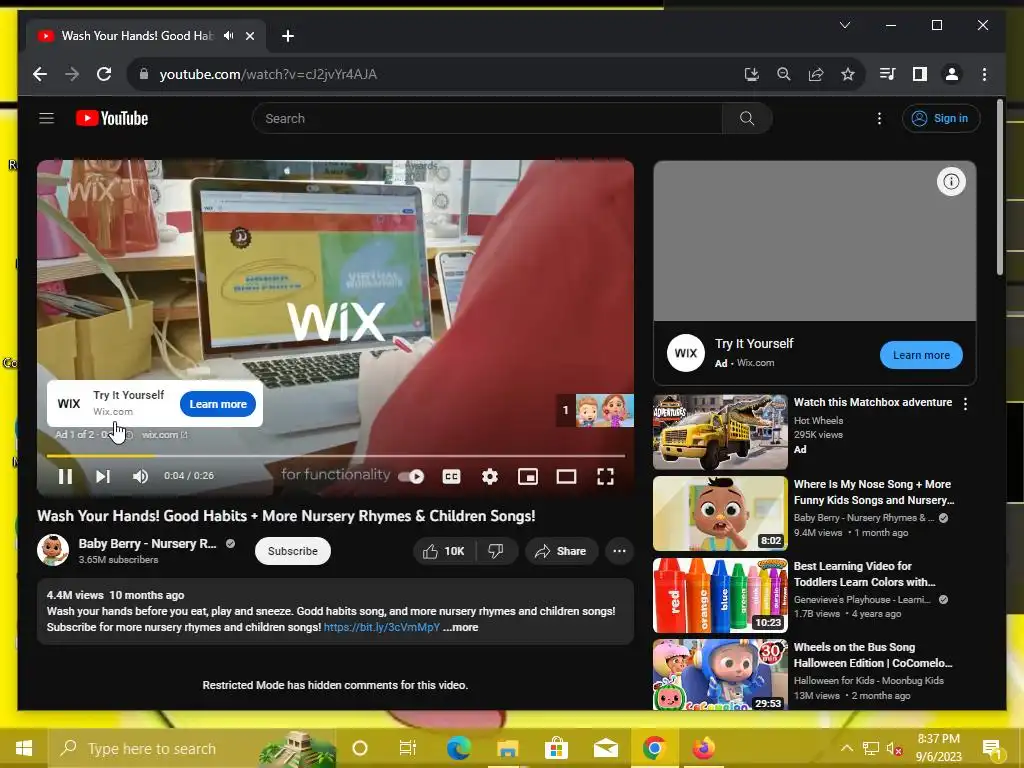This screenshot has width=1024, height=768.
Task: Open options for Watch this Matchbox adventure
Action: 965,404
